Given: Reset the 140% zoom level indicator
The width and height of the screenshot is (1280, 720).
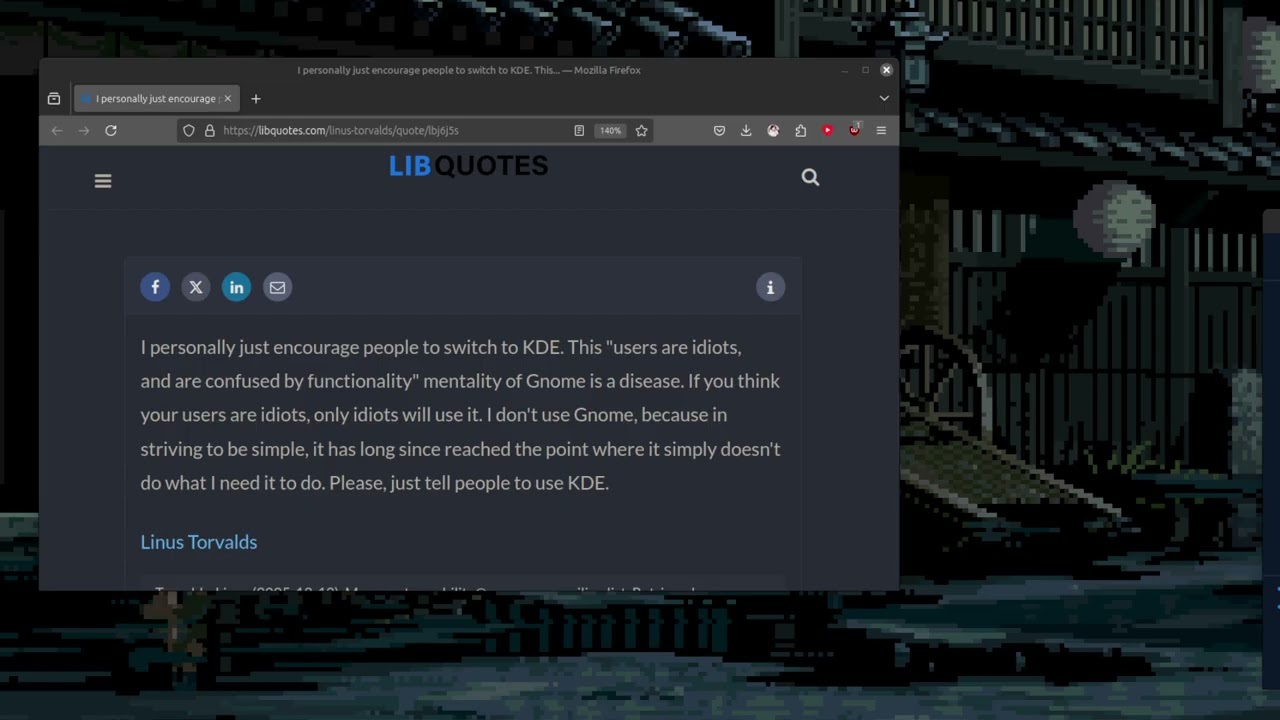Looking at the screenshot, I should click(610, 130).
